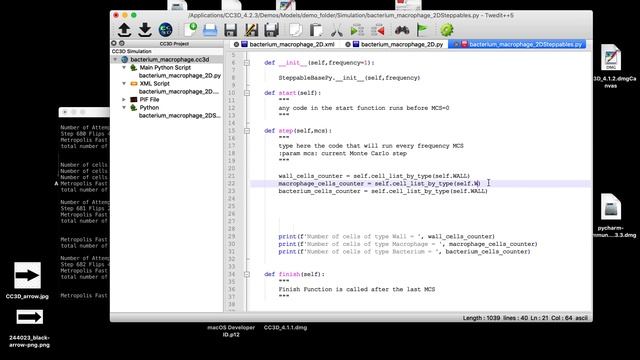Collapse the Main Python Script node
This screenshot has width=640, height=360.
coord(124,68)
